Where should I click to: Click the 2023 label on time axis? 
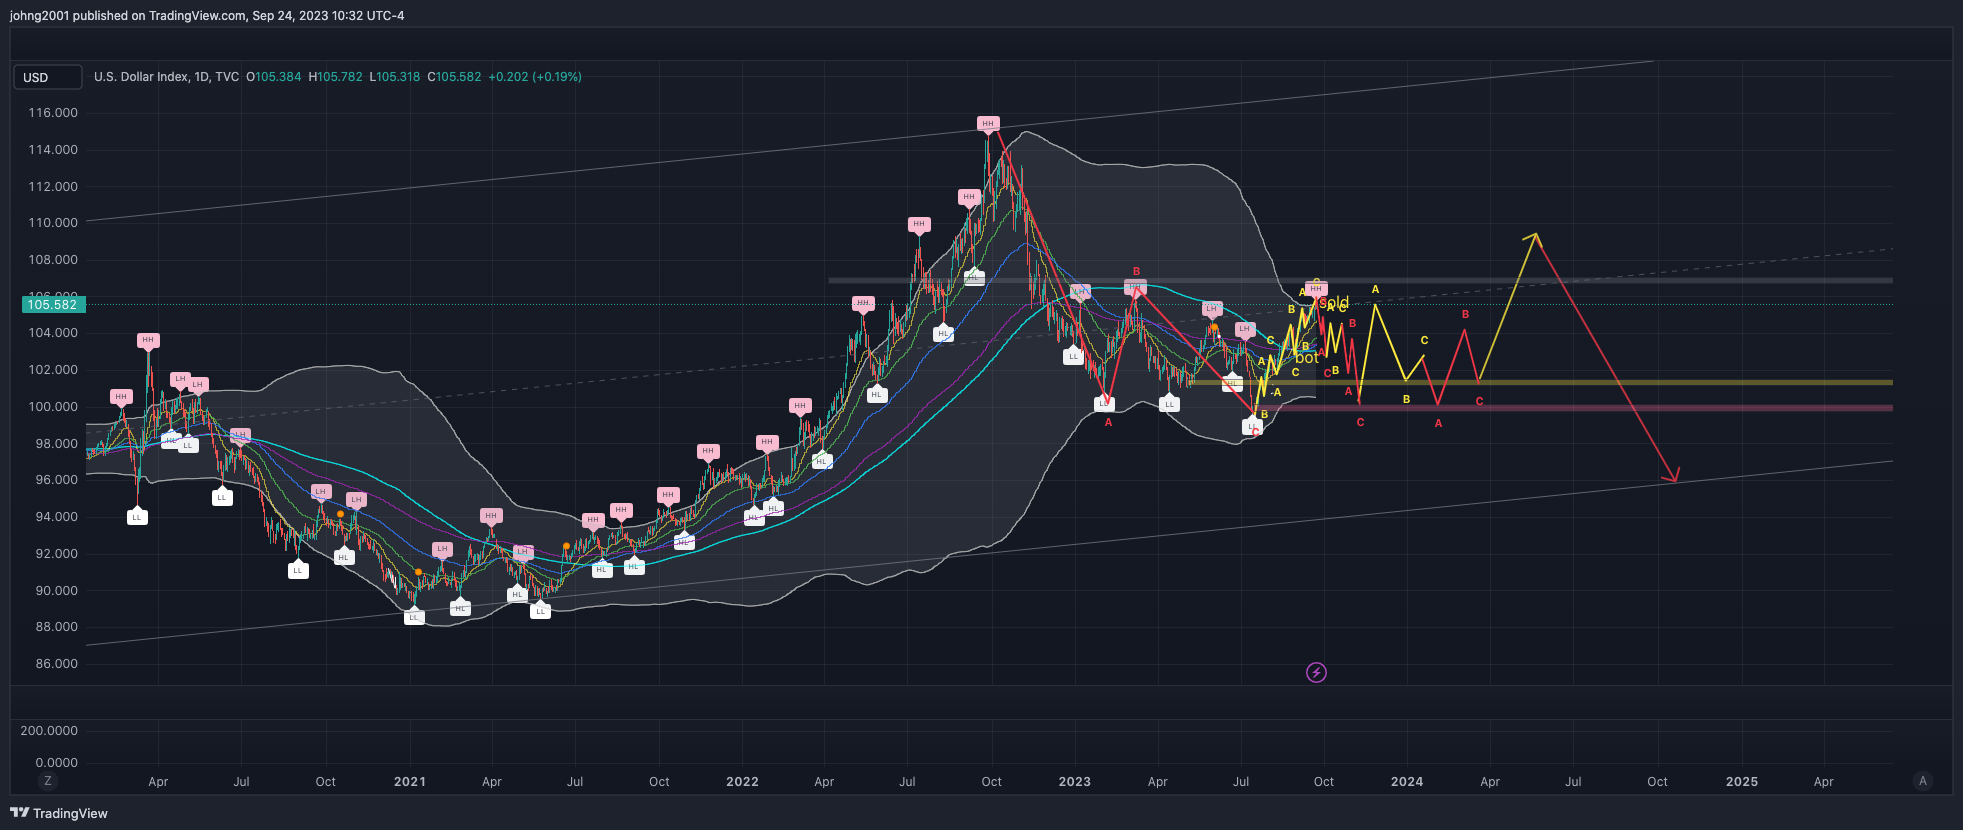click(1075, 782)
